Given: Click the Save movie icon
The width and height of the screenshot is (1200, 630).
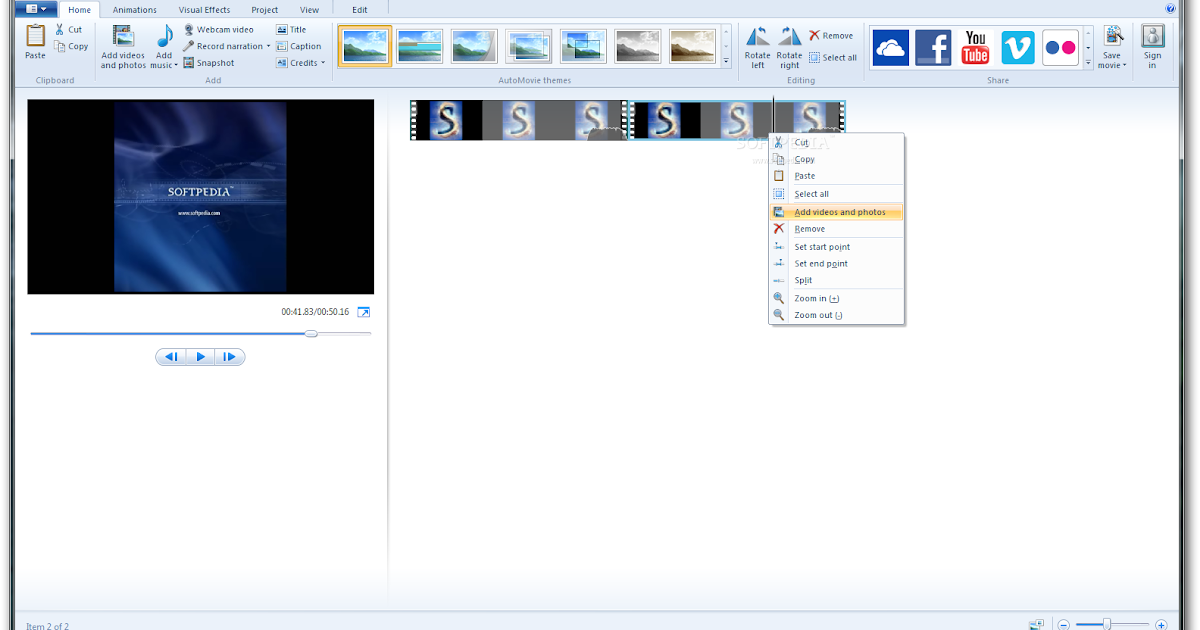Looking at the screenshot, I should click(x=1112, y=36).
